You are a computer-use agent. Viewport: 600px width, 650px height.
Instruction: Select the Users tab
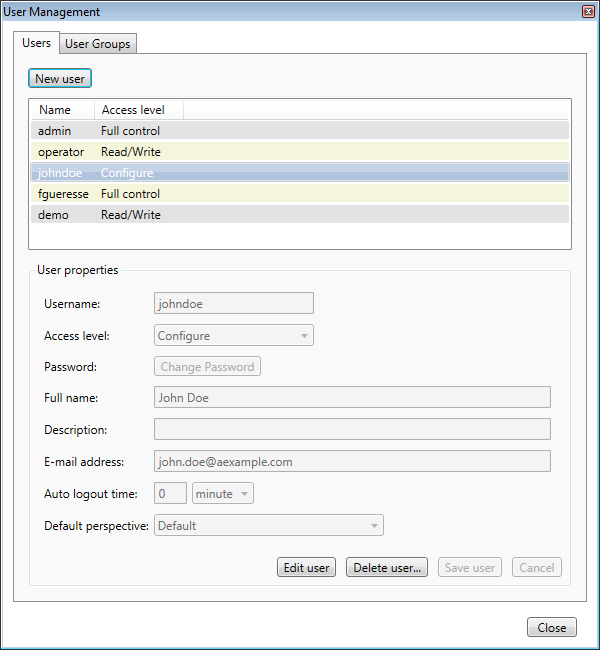click(36, 43)
